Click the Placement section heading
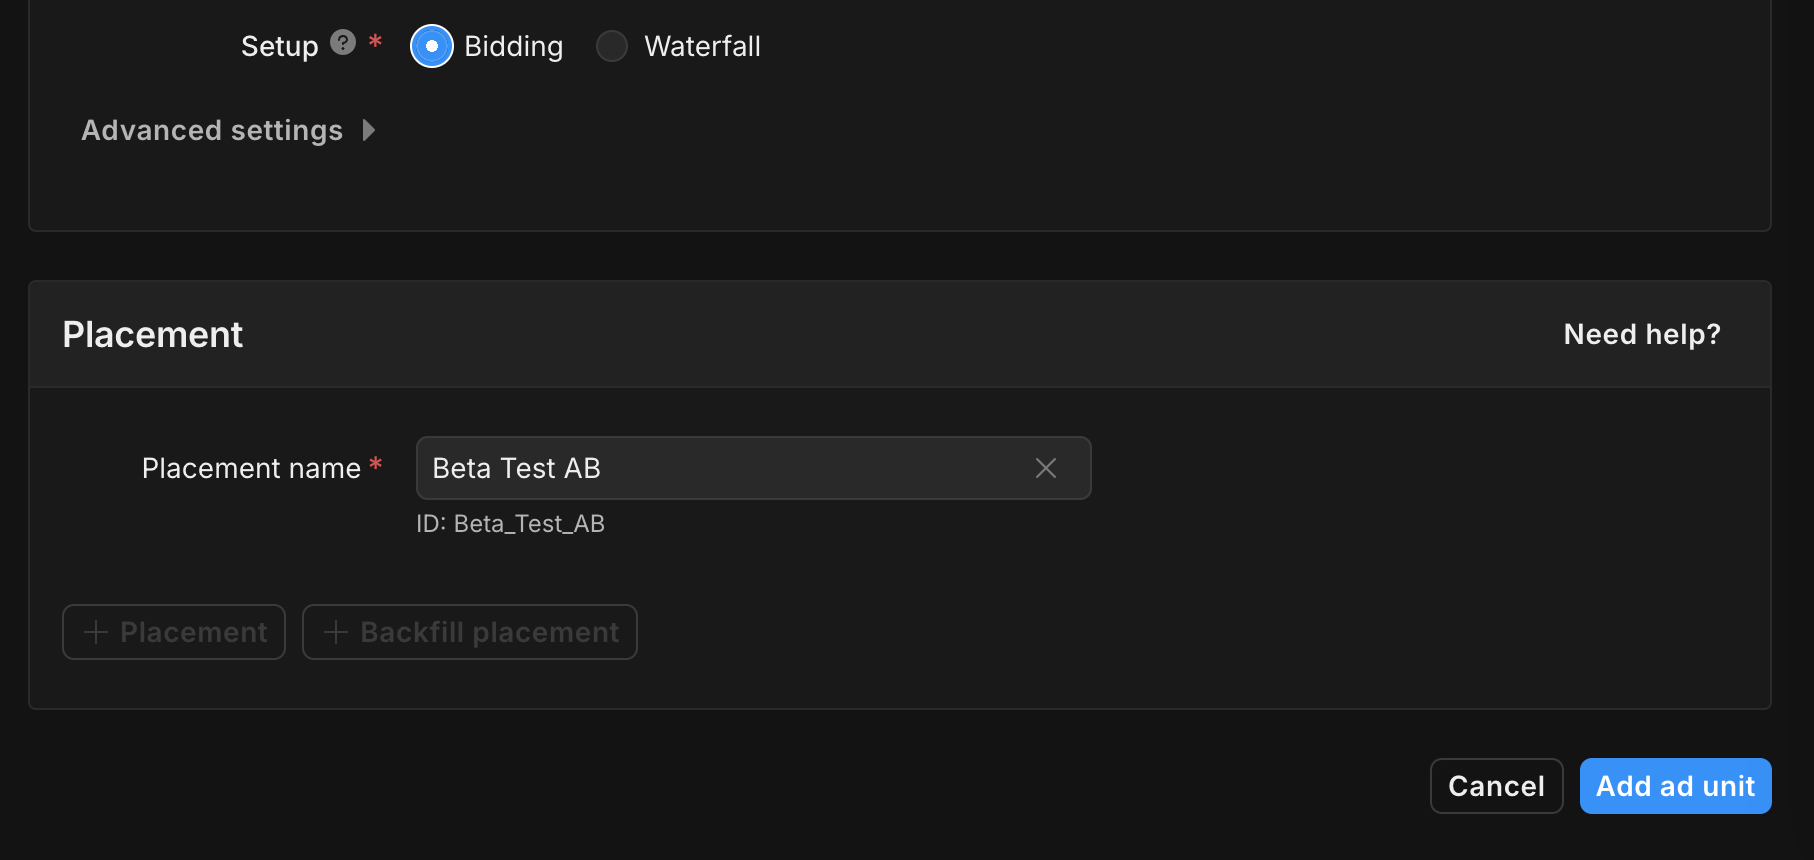Viewport: 1814px width, 860px height. (x=153, y=334)
